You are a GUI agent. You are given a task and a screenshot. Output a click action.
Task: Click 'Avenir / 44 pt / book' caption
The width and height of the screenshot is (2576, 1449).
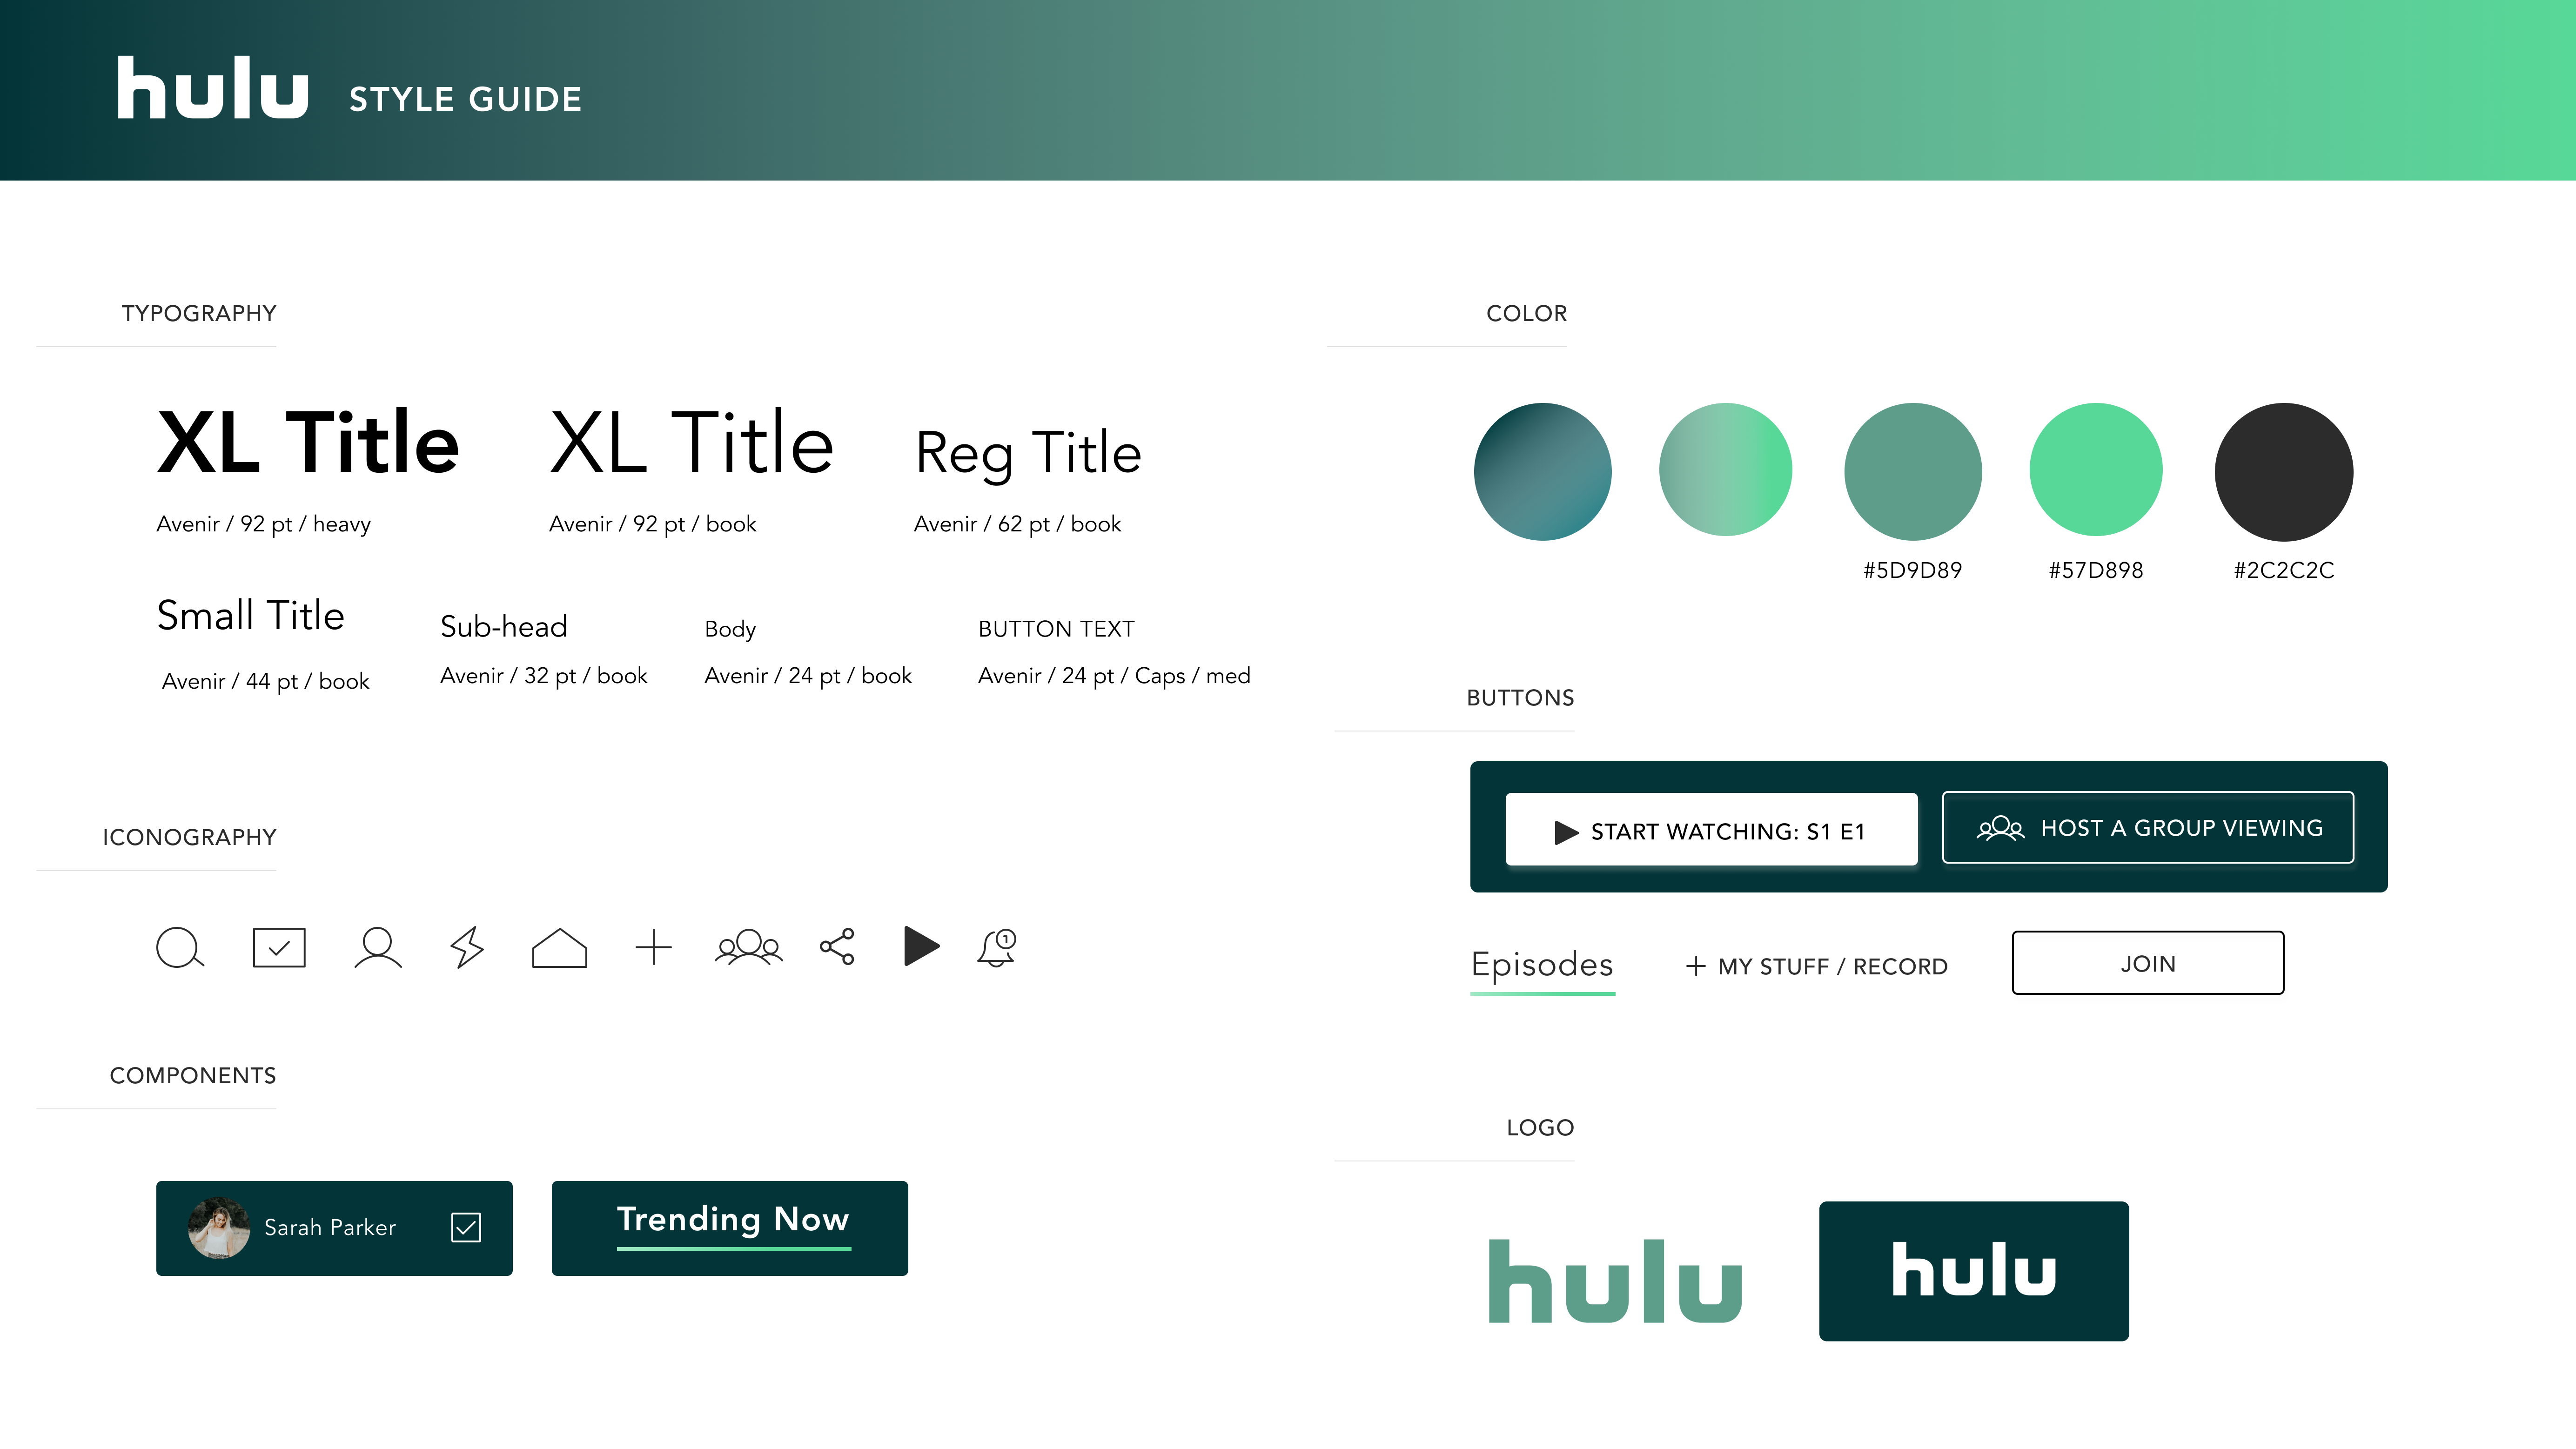(265, 681)
